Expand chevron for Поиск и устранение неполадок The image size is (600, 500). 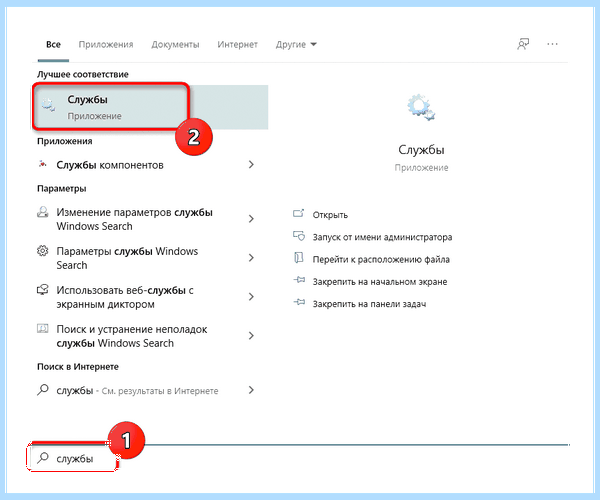pyautogui.click(x=251, y=336)
